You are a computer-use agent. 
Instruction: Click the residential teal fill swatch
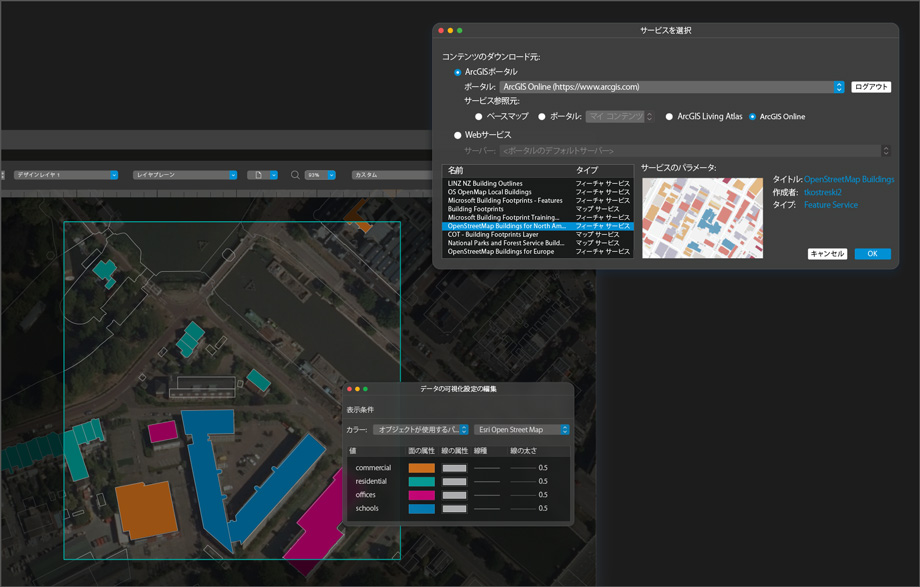421,482
